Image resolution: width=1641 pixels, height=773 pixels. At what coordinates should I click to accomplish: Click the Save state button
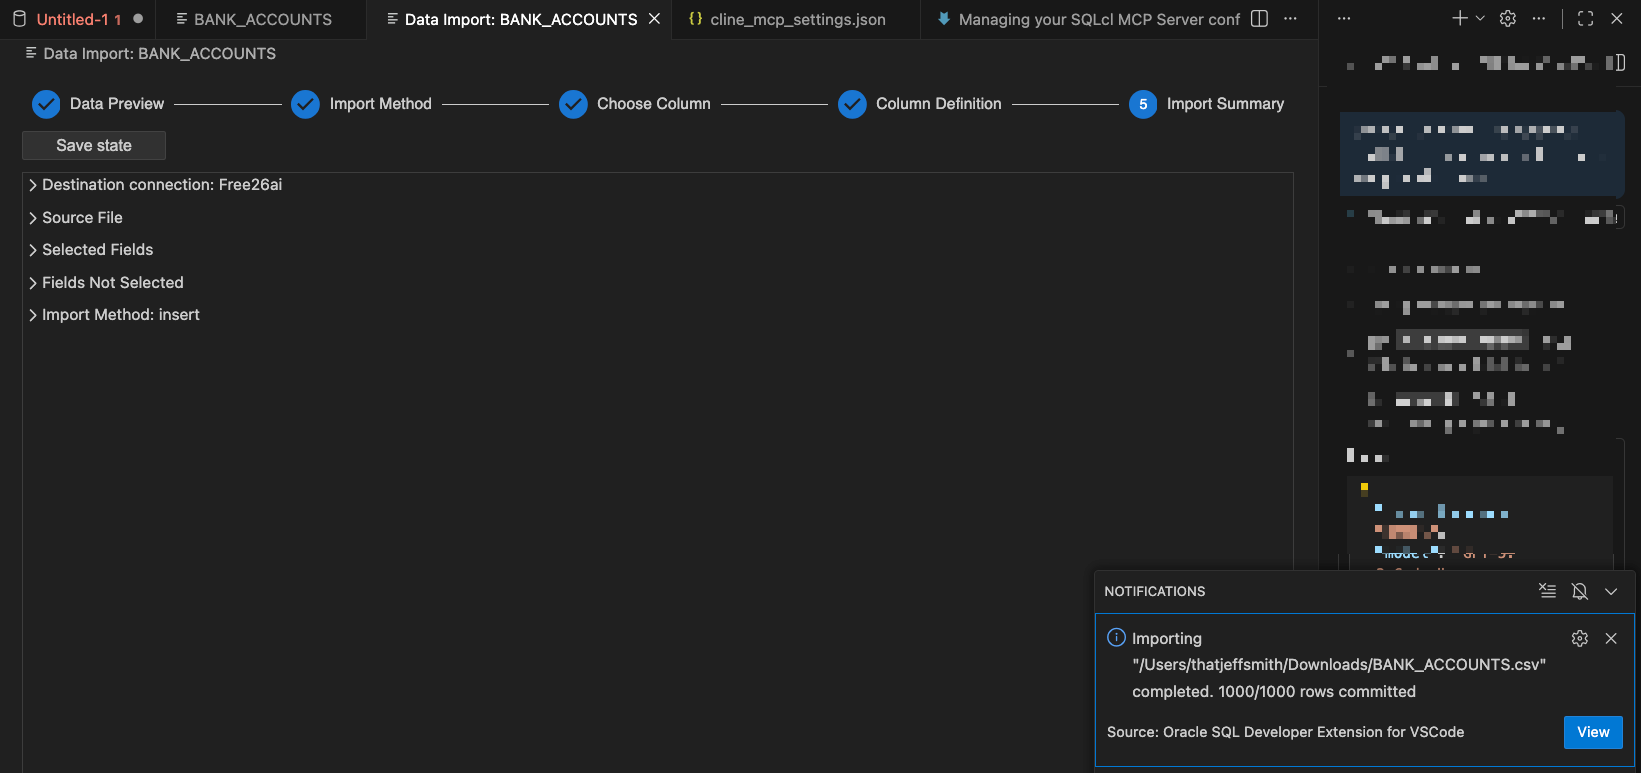94,145
